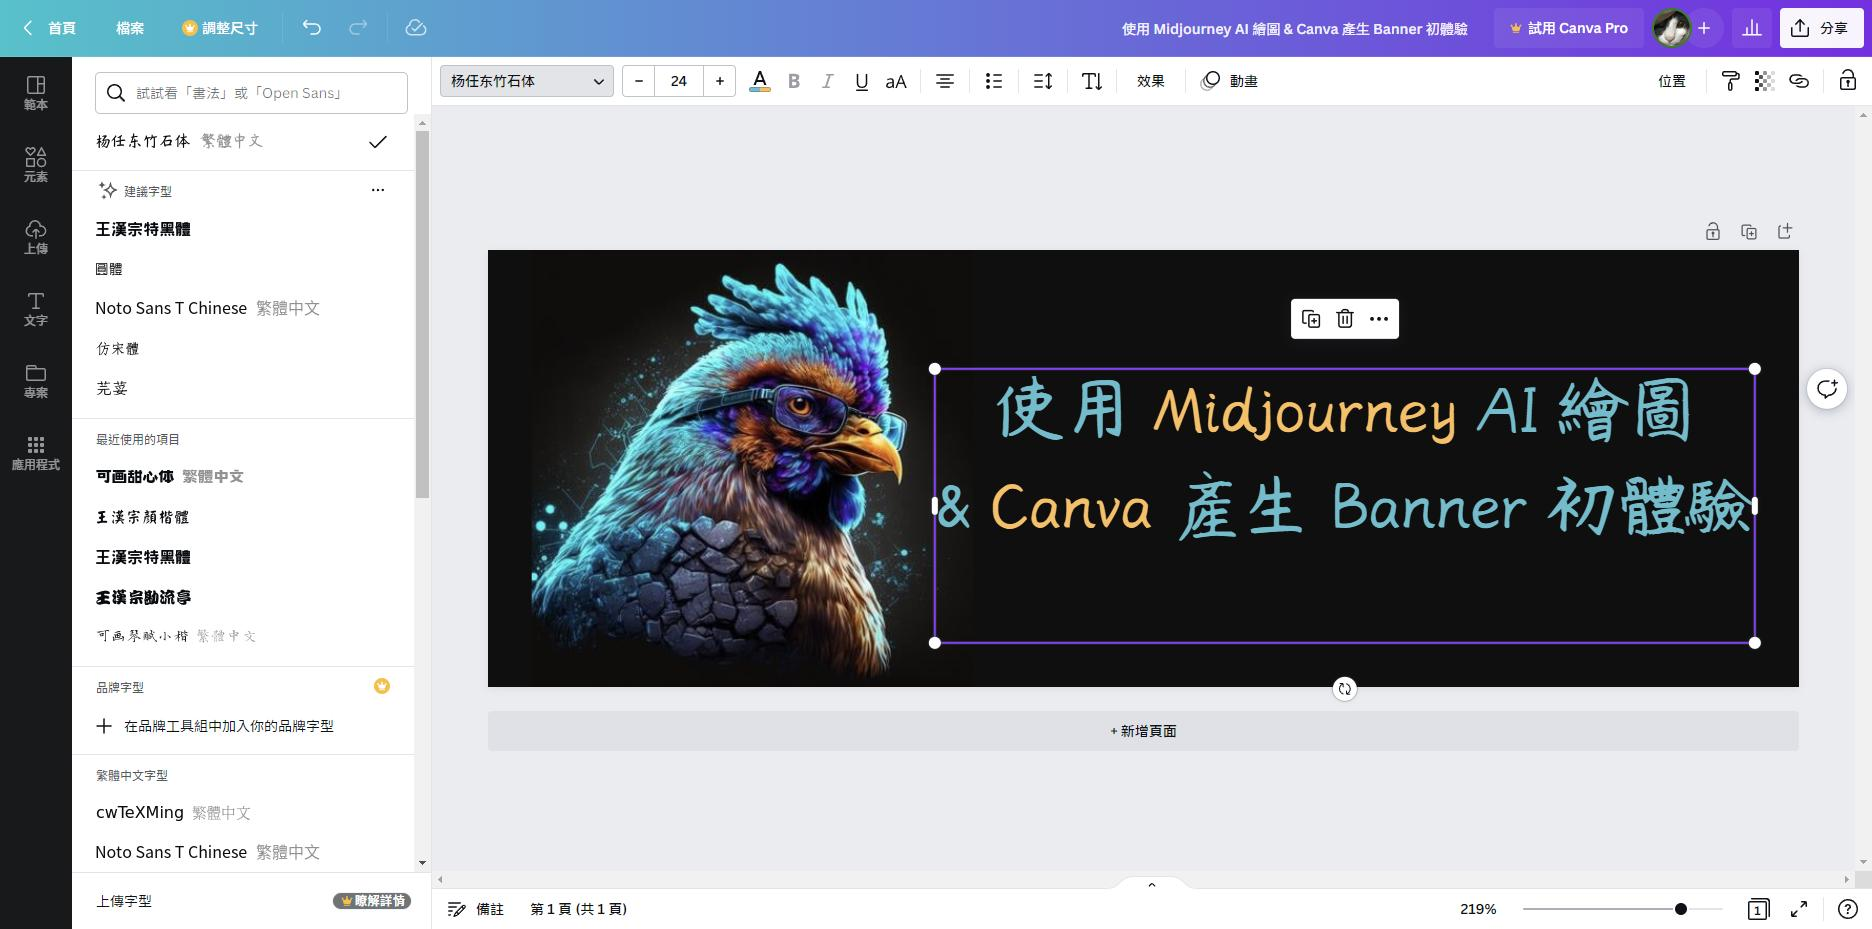Open 效果 effects panel
This screenshot has width=1872, height=929.
1151,81
